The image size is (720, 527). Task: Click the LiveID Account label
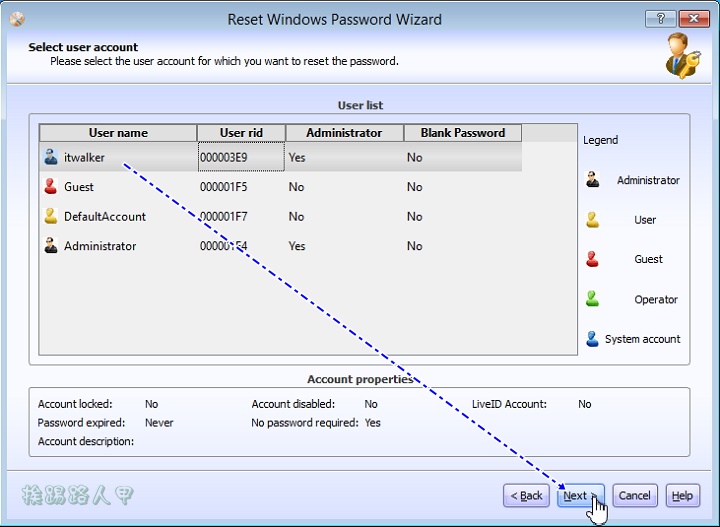(509, 404)
